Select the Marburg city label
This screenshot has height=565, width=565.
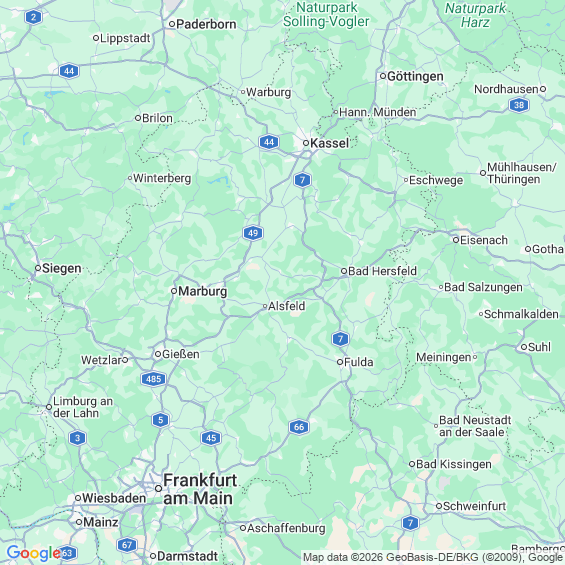(x=203, y=291)
